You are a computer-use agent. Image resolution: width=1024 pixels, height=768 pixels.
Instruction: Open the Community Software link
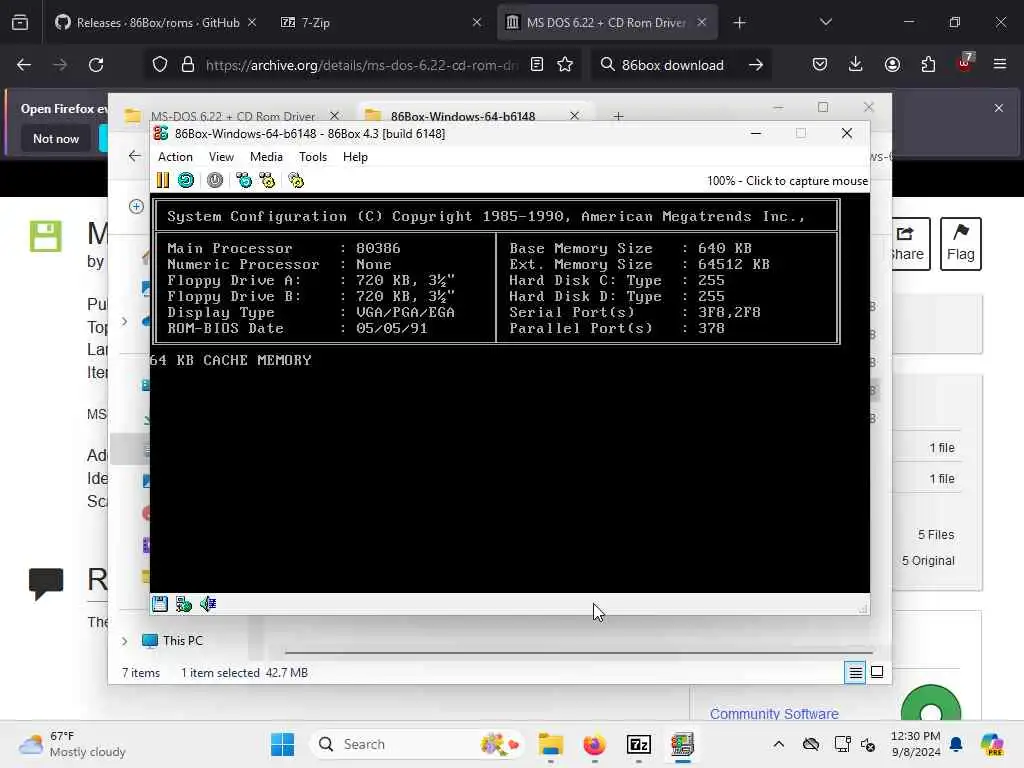[774, 714]
